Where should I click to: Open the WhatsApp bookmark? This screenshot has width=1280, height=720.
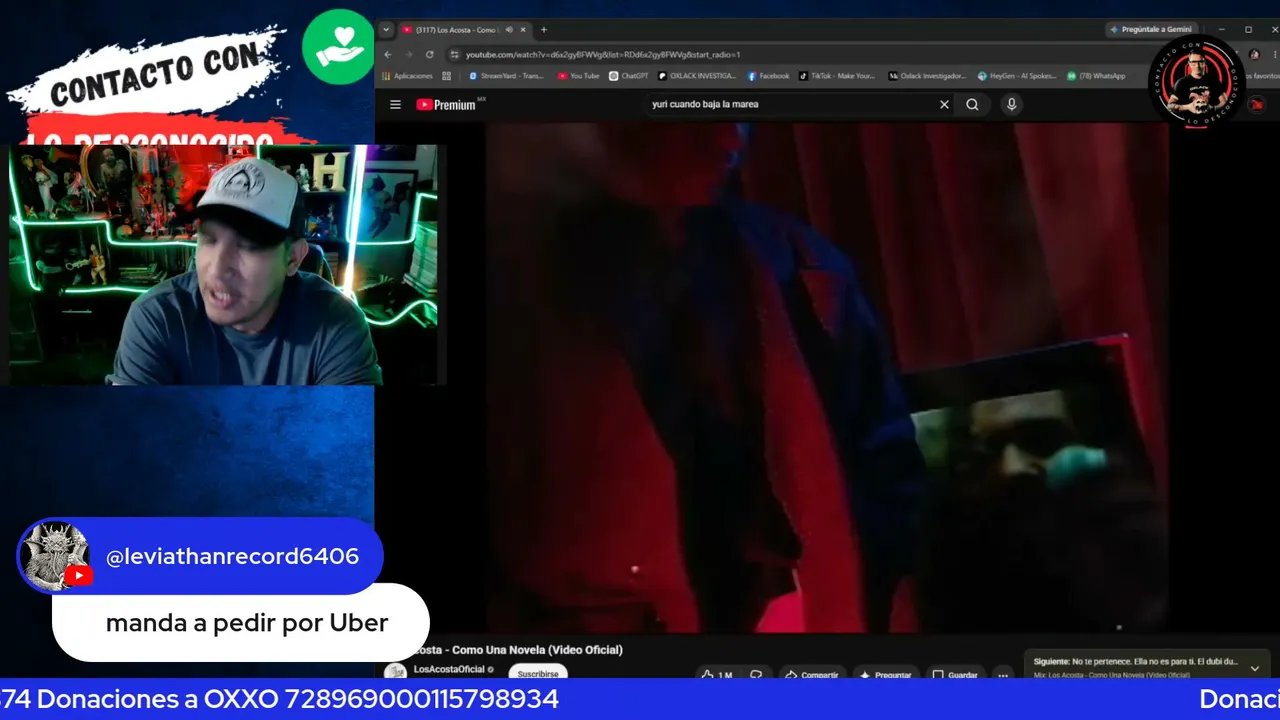pos(1096,76)
